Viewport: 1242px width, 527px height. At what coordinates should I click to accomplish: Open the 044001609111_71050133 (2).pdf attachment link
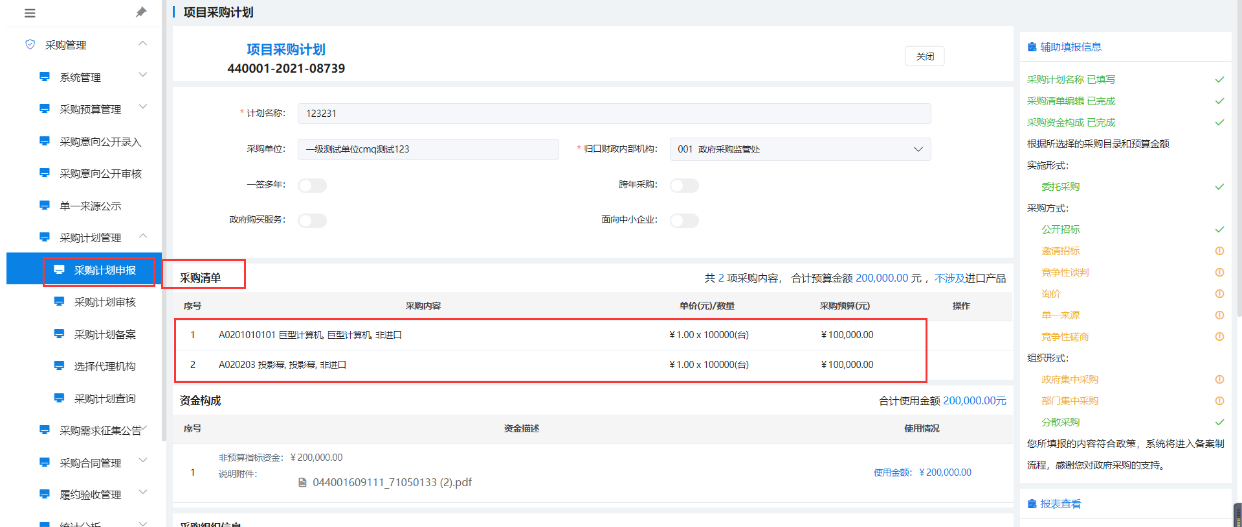(x=393, y=482)
